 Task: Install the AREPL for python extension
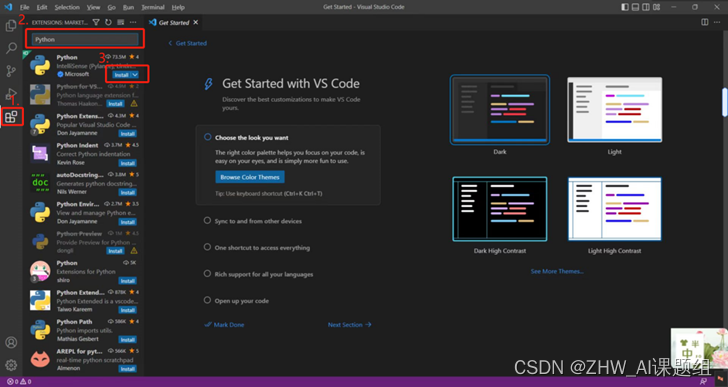127,369
